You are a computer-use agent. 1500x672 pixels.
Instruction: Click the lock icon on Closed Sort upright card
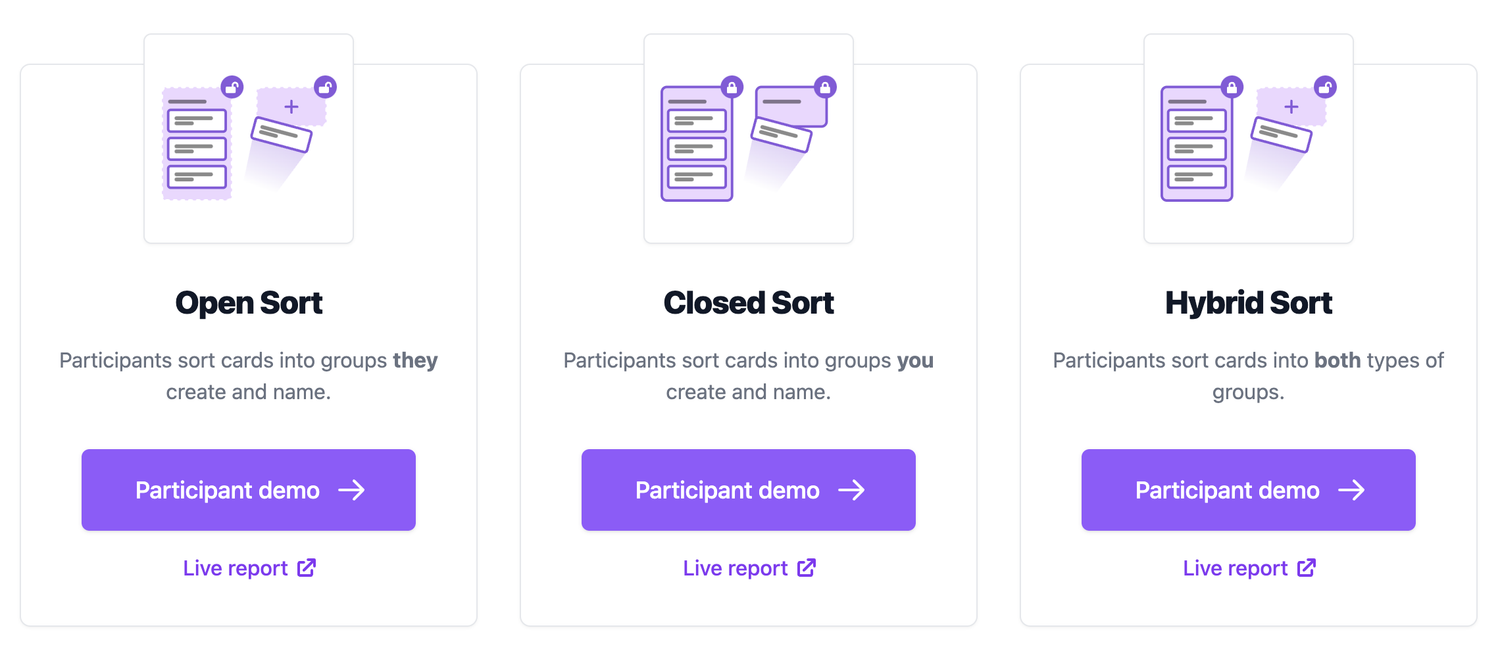(x=731, y=87)
